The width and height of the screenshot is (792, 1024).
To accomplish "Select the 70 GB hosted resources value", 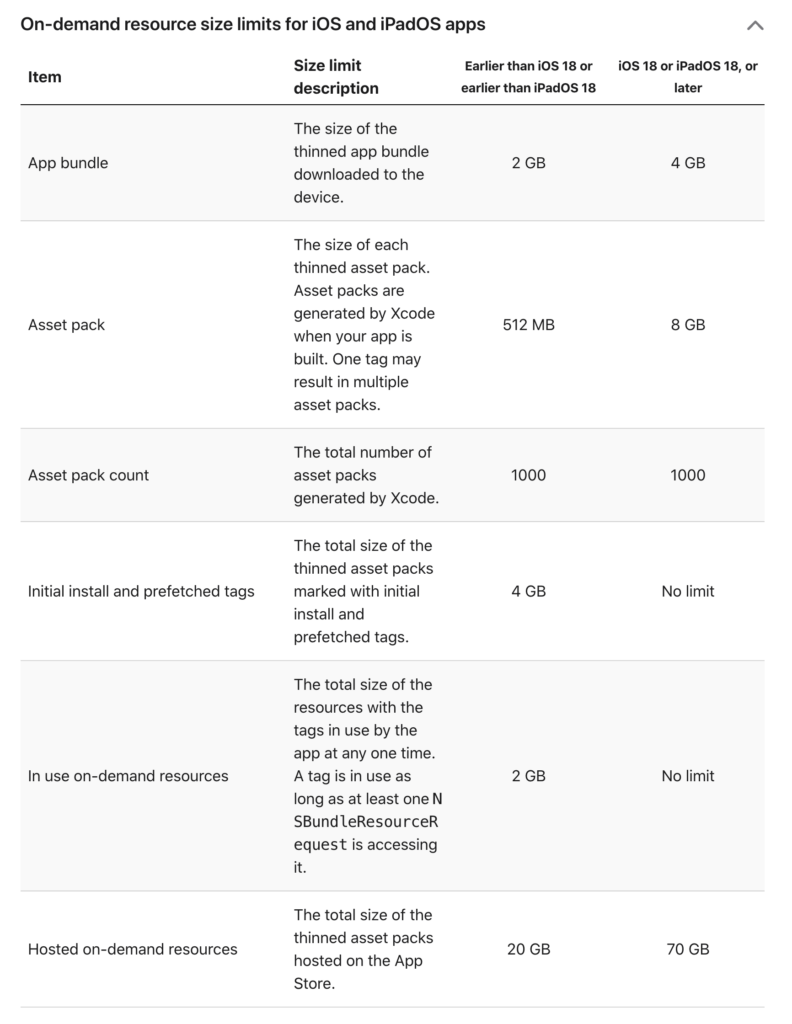I will (688, 949).
